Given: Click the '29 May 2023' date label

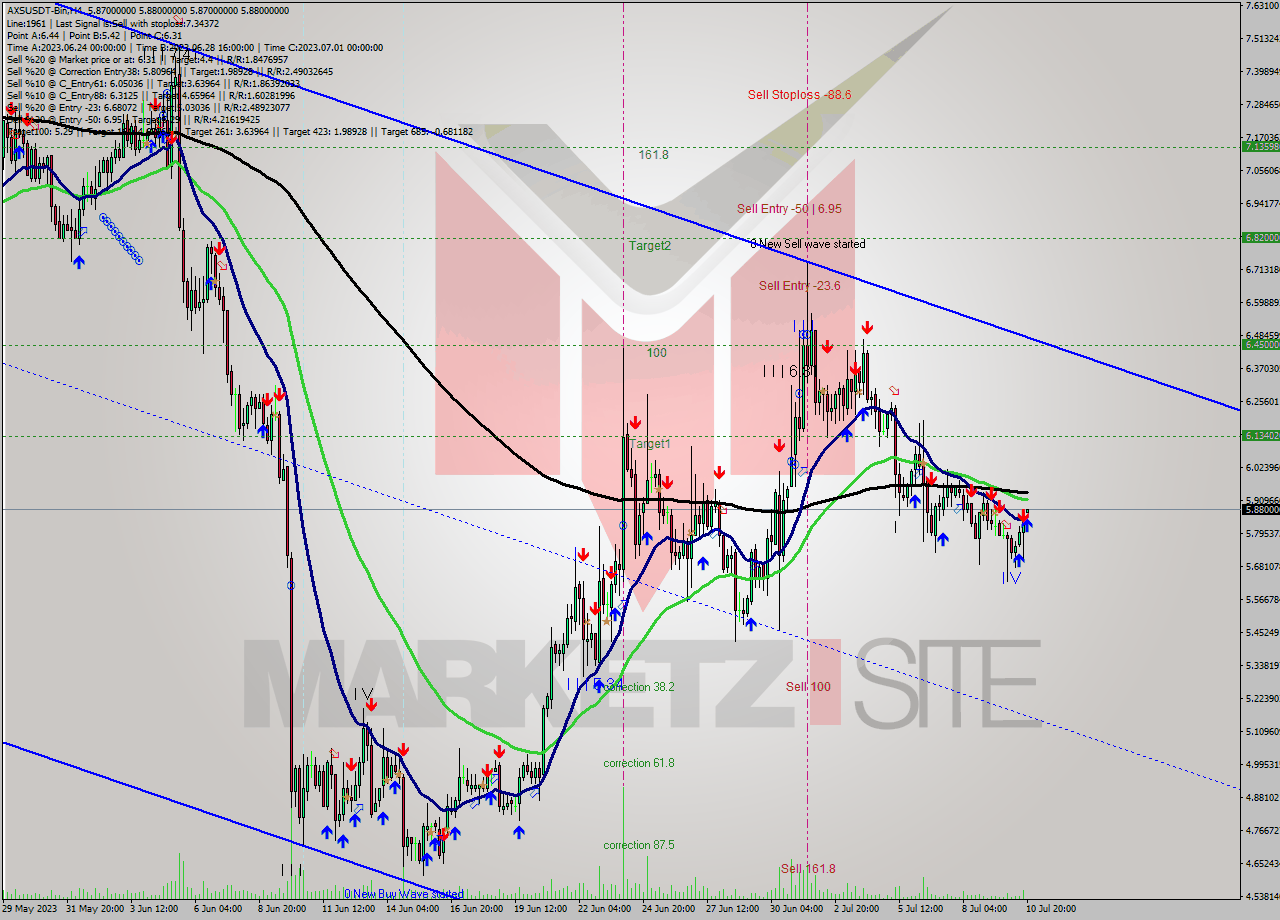Looking at the screenshot, I should [x=29, y=909].
